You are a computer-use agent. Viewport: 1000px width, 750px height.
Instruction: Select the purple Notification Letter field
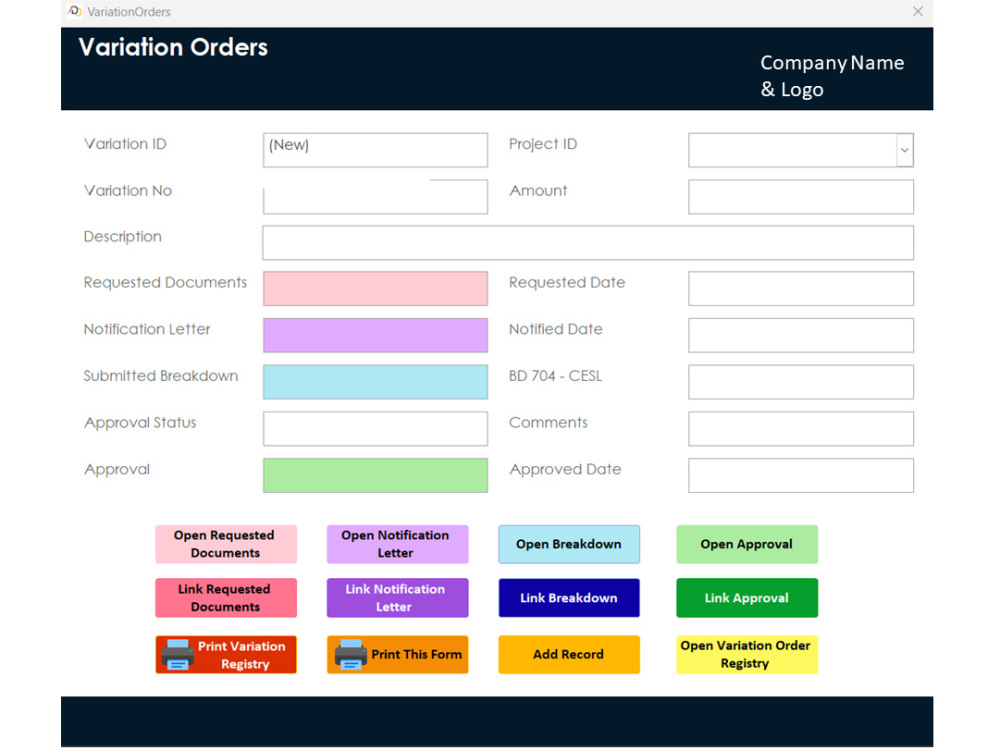(x=375, y=335)
